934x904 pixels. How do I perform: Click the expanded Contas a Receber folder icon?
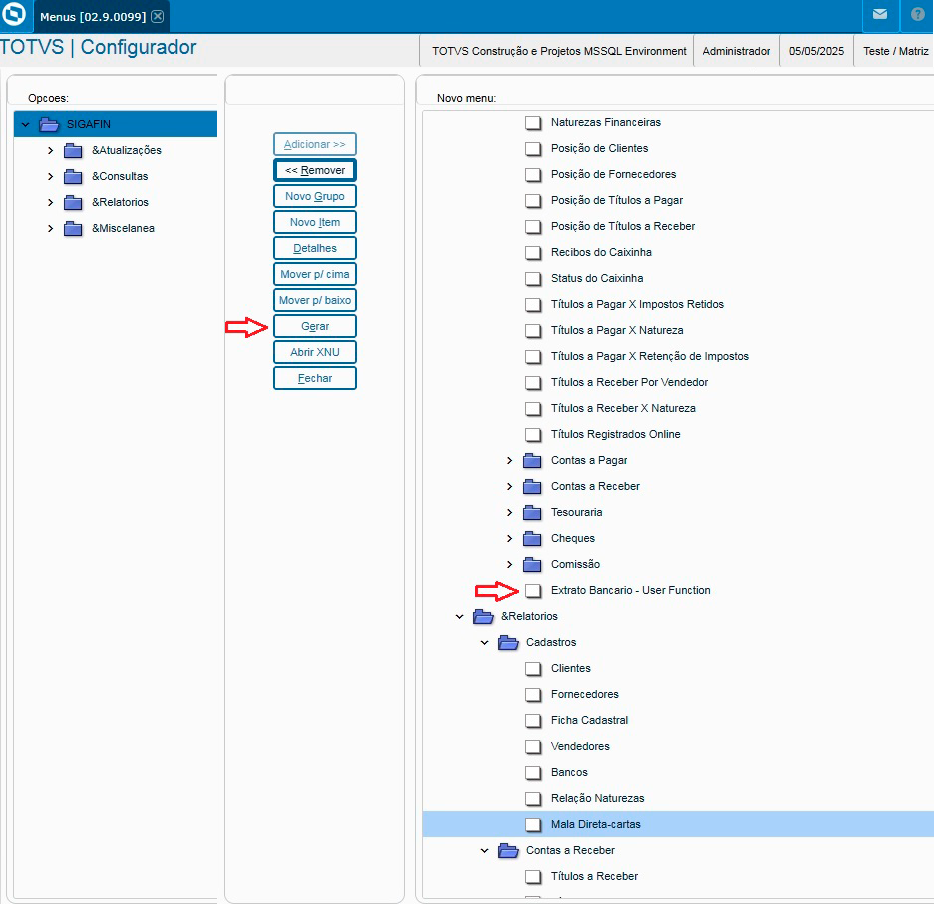click(508, 850)
